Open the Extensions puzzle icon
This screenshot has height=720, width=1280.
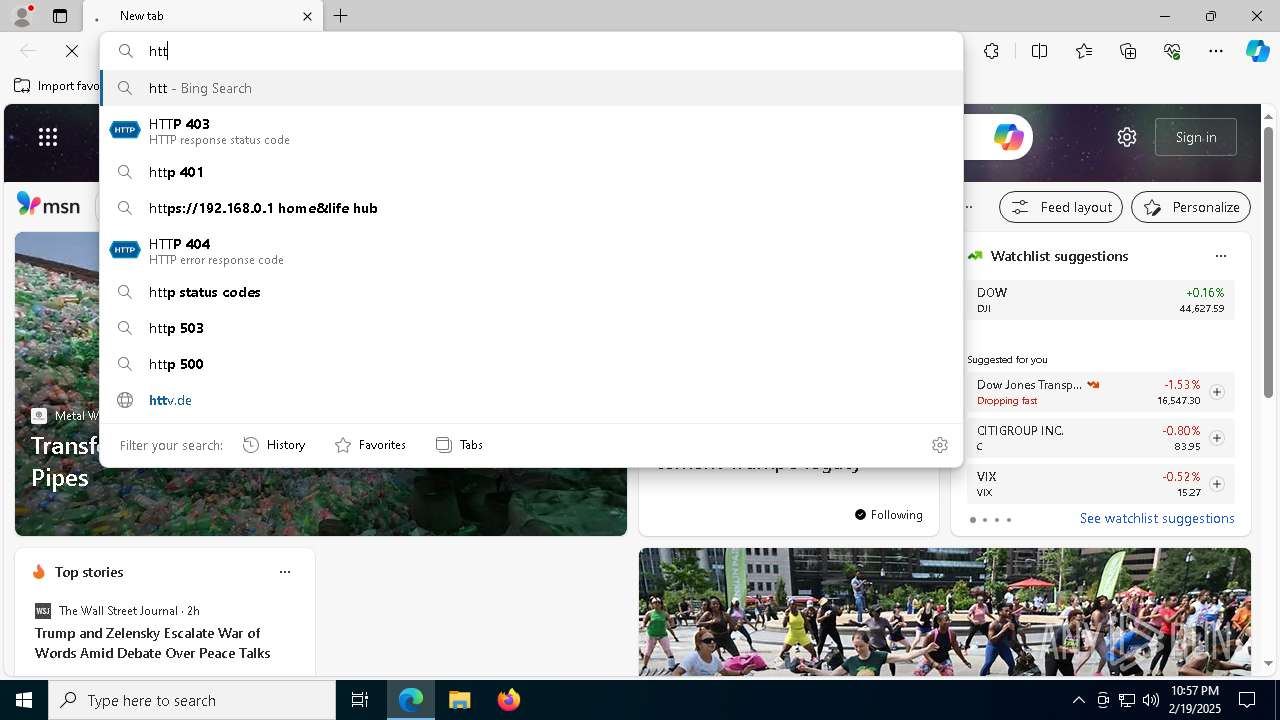click(x=991, y=51)
